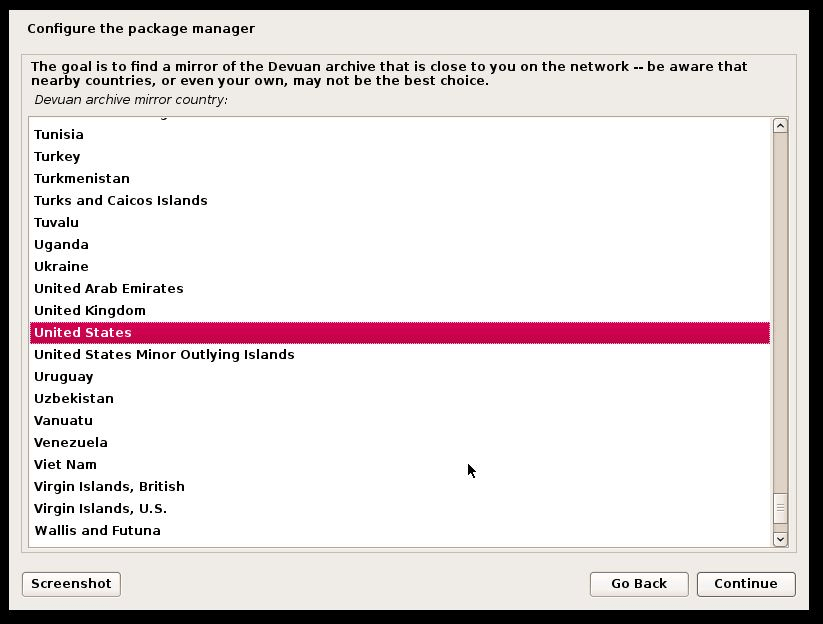Choose Tuvalu as the mirror country
Viewport: 823px width, 624px height.
[x=56, y=222]
